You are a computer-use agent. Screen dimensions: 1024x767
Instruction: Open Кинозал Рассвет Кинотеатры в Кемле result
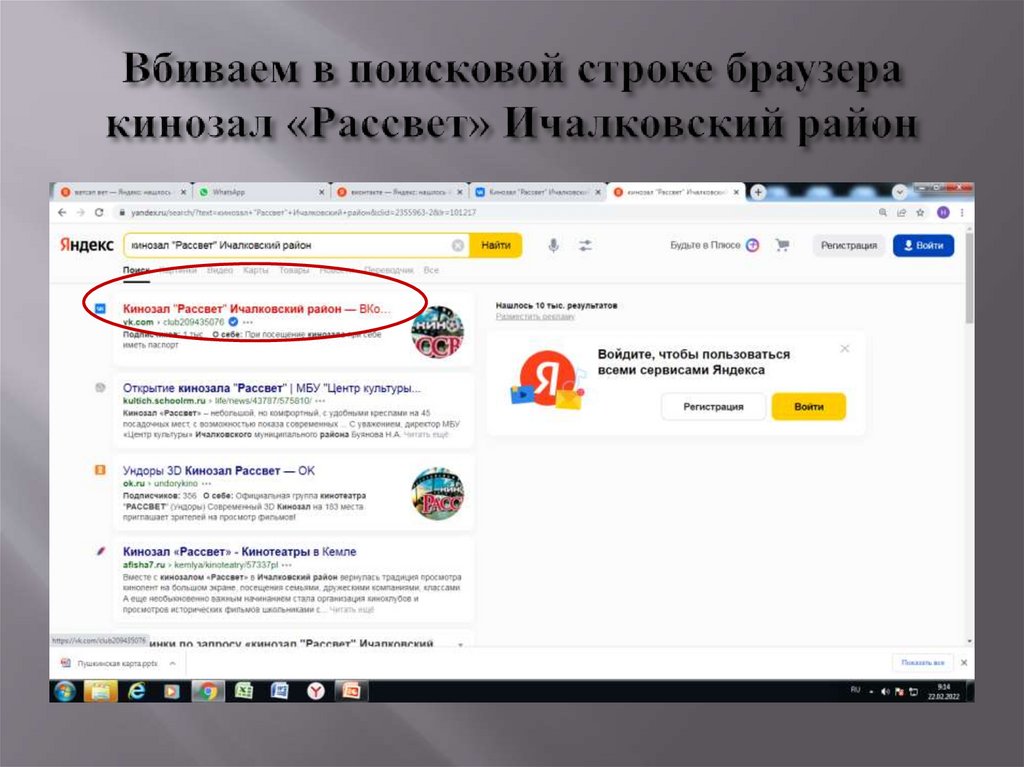[240, 551]
